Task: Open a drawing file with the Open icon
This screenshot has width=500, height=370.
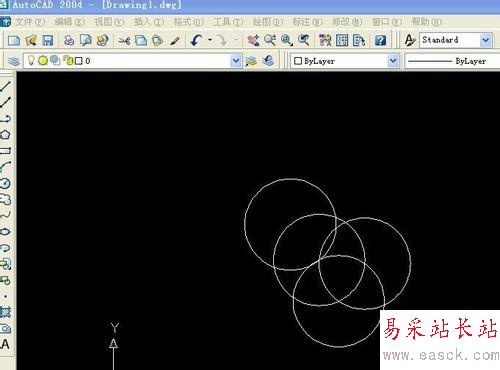Action: [x=31, y=40]
